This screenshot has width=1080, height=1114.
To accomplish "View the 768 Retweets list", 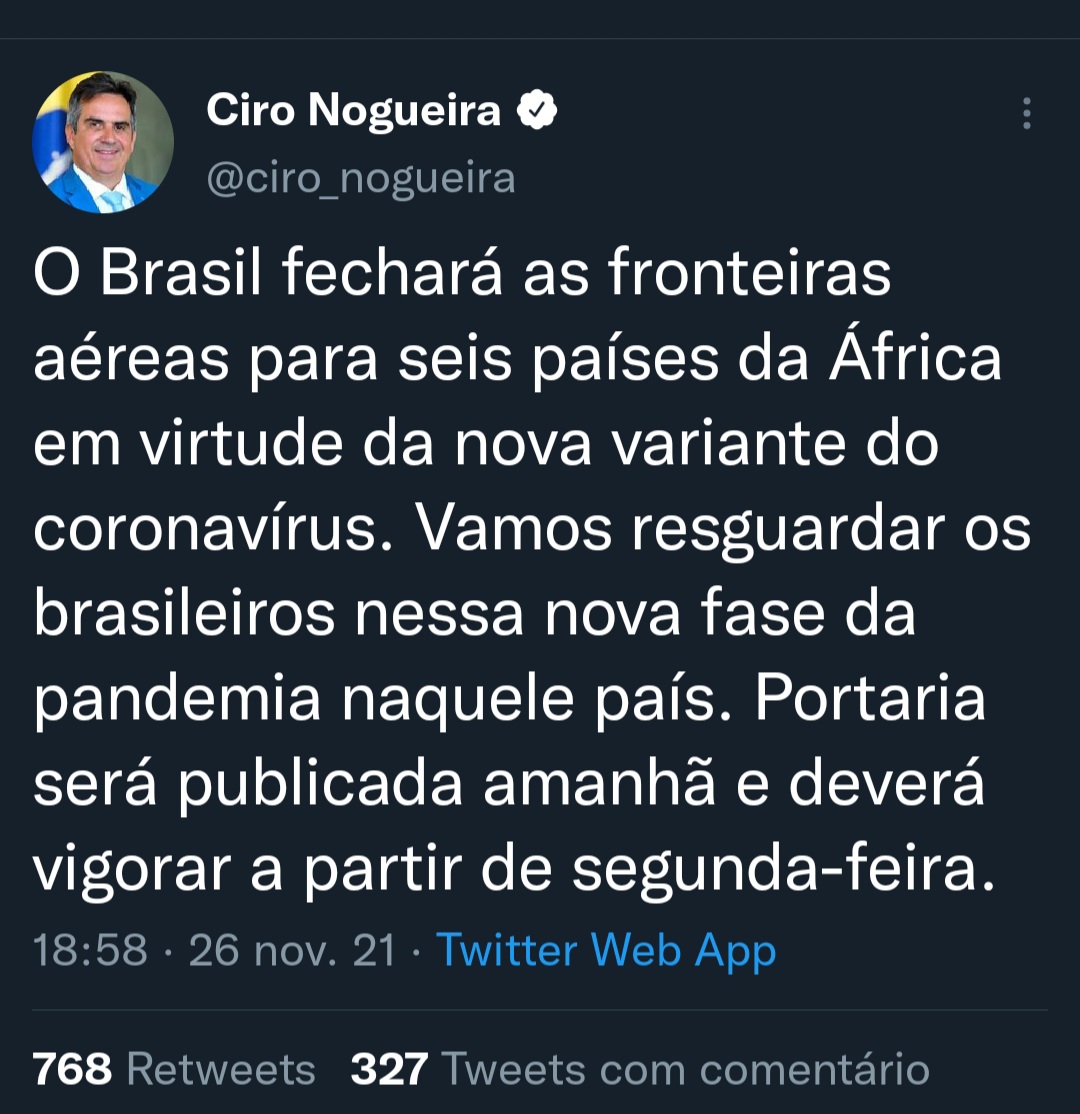I will coord(174,1069).
